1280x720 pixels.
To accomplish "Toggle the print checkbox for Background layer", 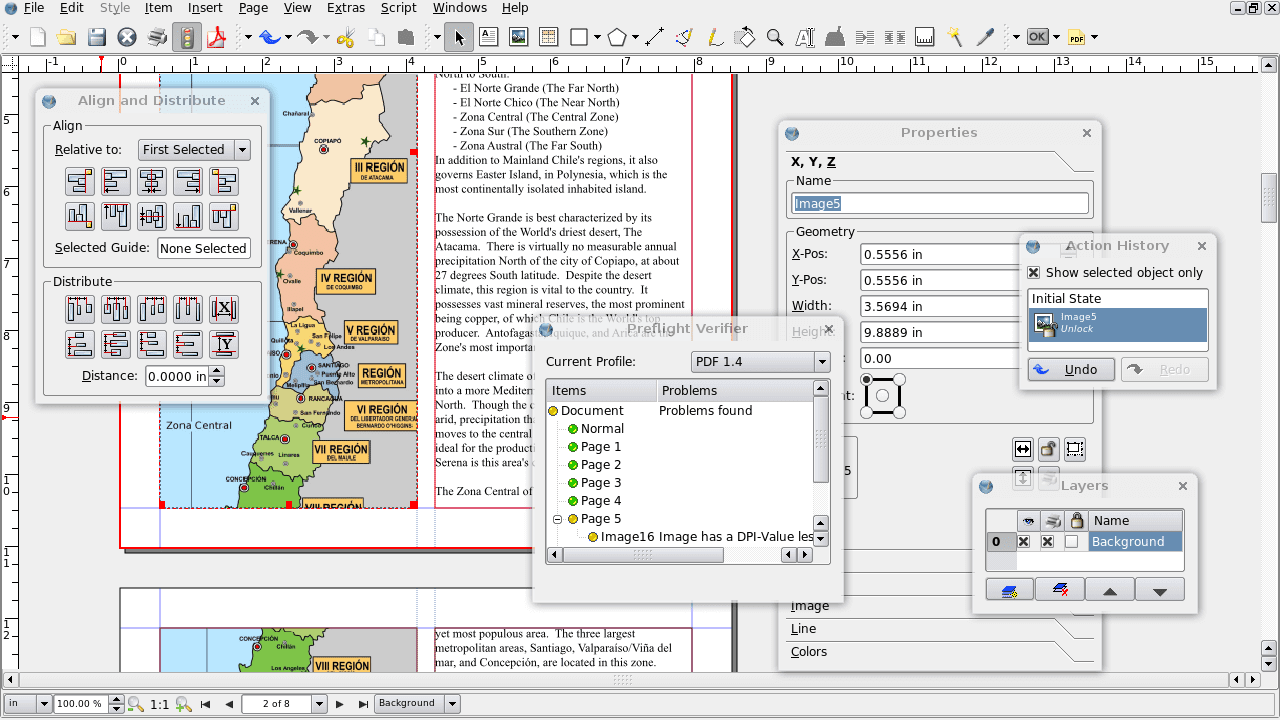I will [1048, 541].
